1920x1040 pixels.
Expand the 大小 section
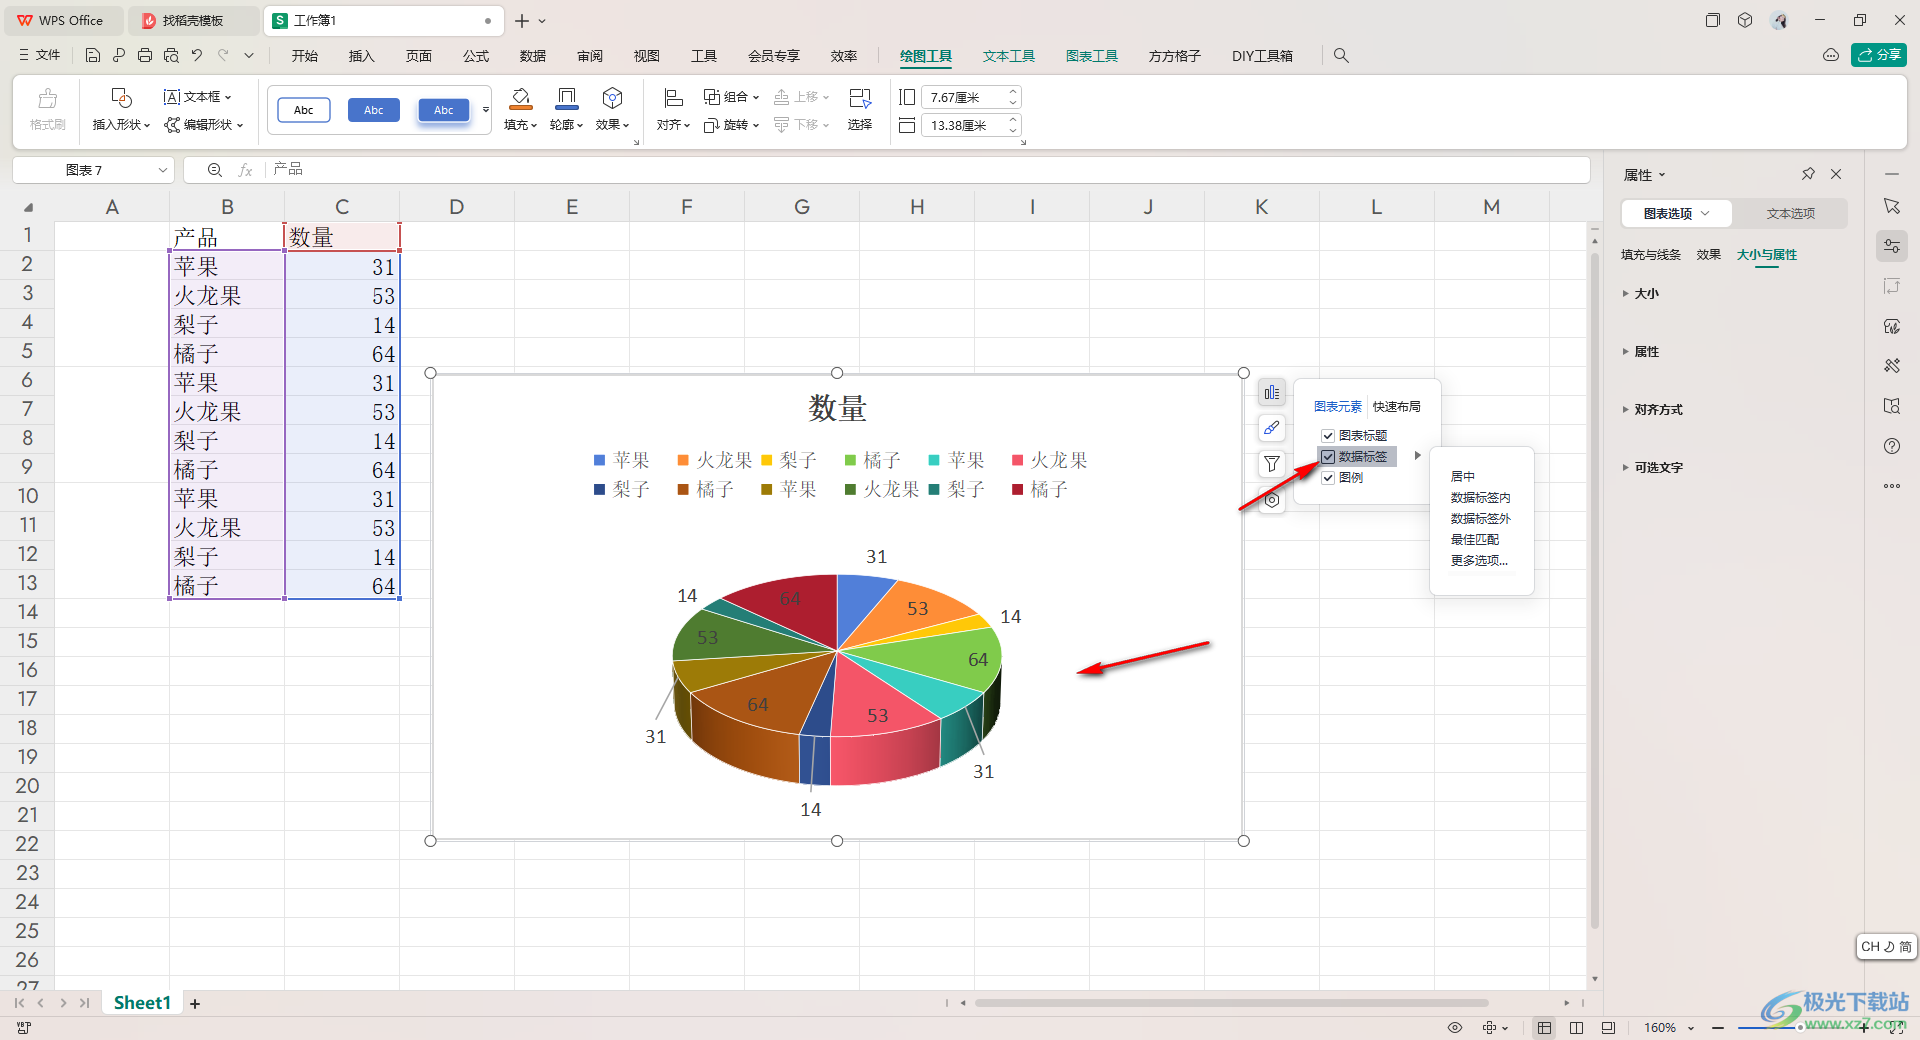pyautogui.click(x=1640, y=294)
